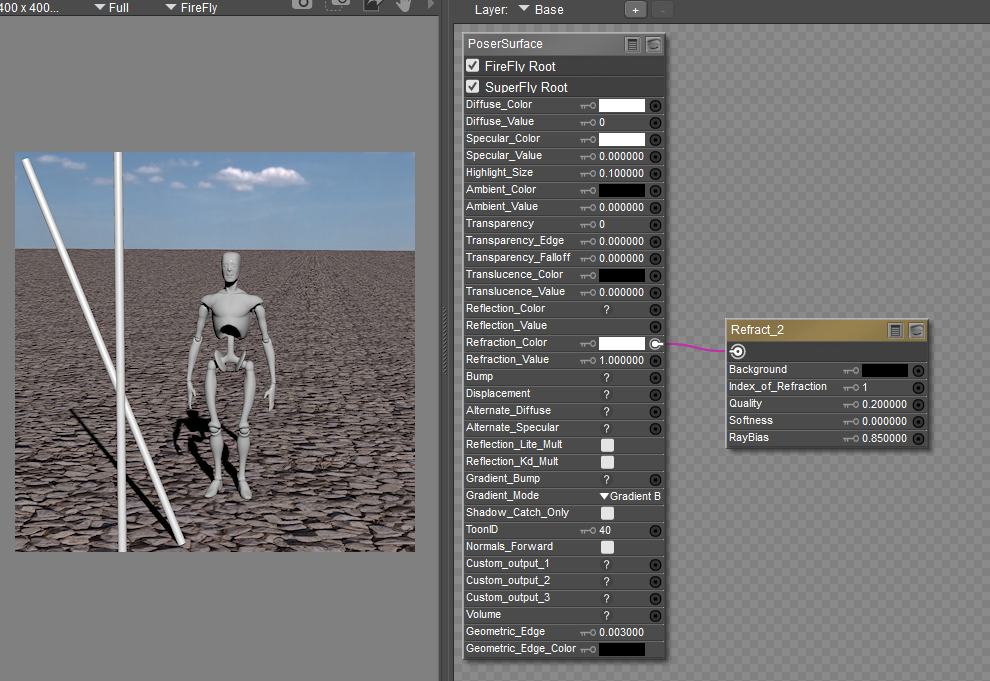
Task: Open the Layer Base dropdown
Action: 541,10
